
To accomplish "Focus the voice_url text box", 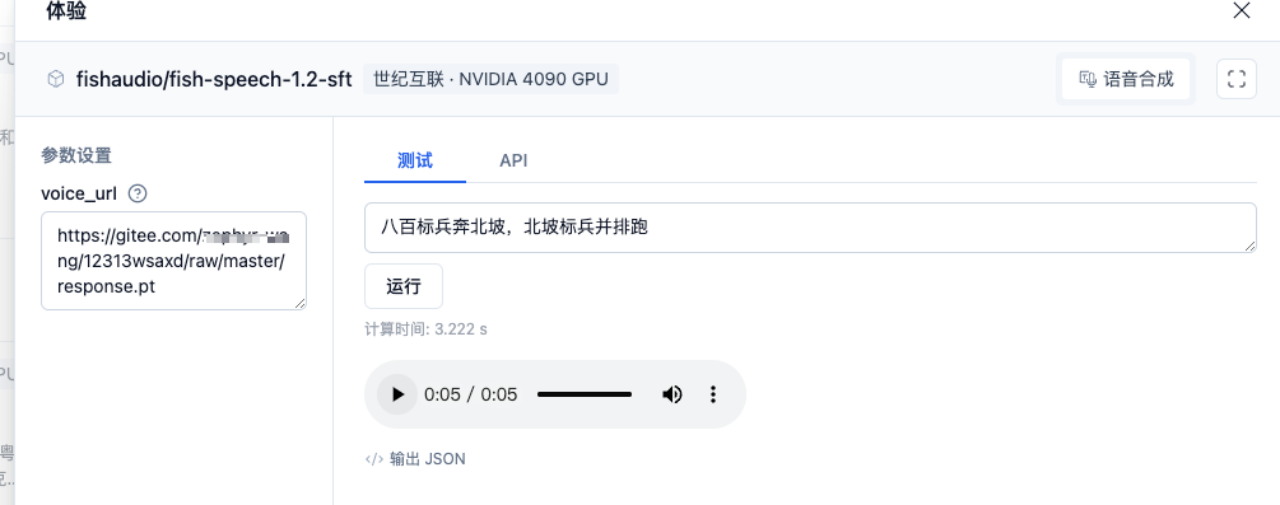I will (173, 260).
